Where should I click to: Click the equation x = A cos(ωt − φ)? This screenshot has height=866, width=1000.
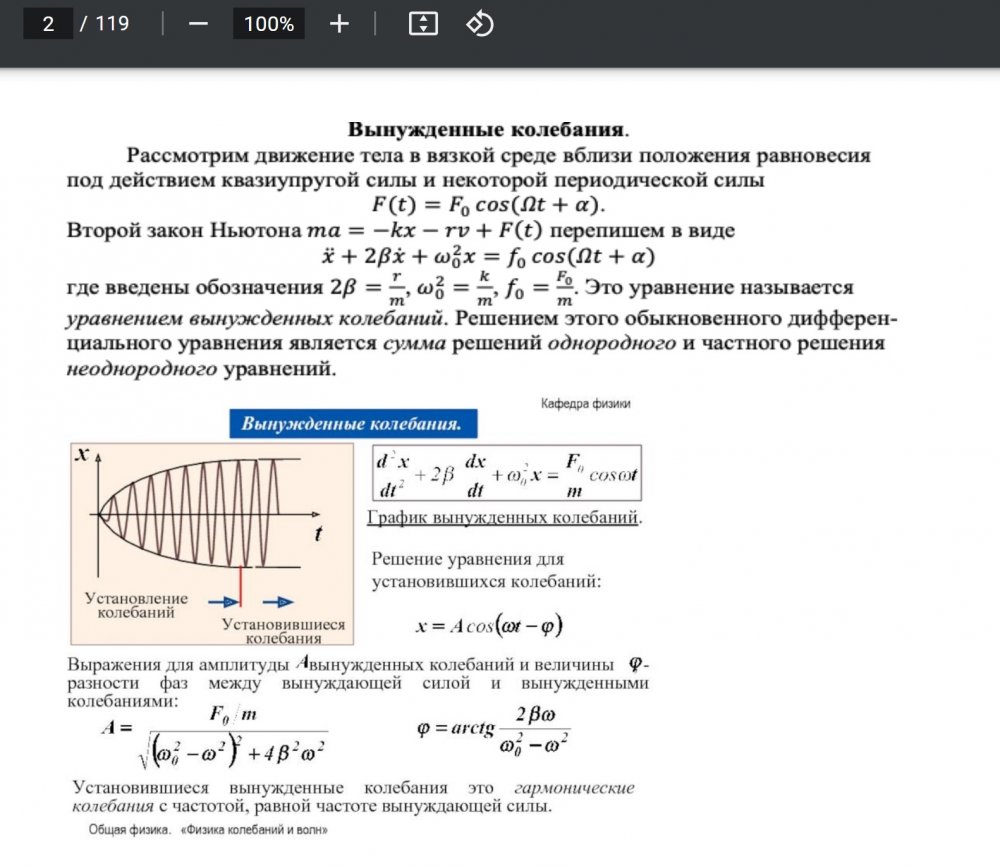click(489, 625)
